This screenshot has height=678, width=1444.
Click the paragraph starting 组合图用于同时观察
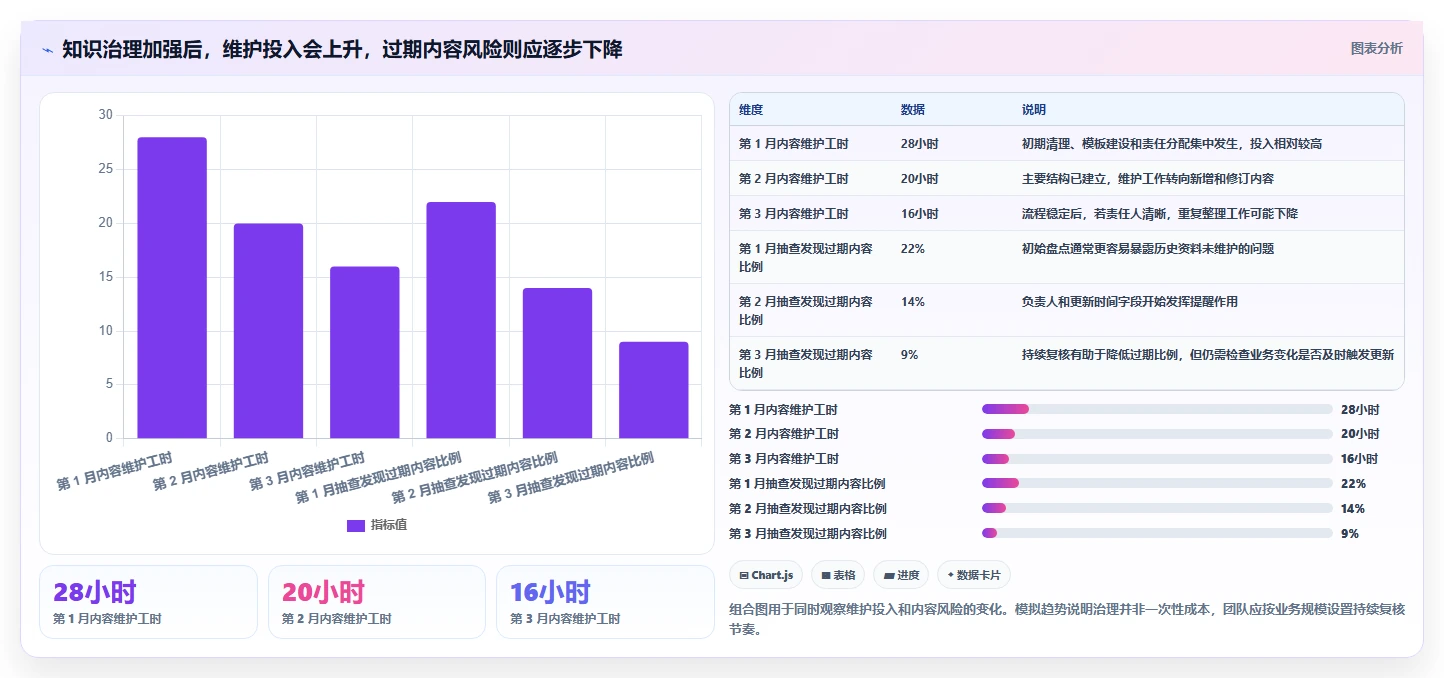point(1067,619)
